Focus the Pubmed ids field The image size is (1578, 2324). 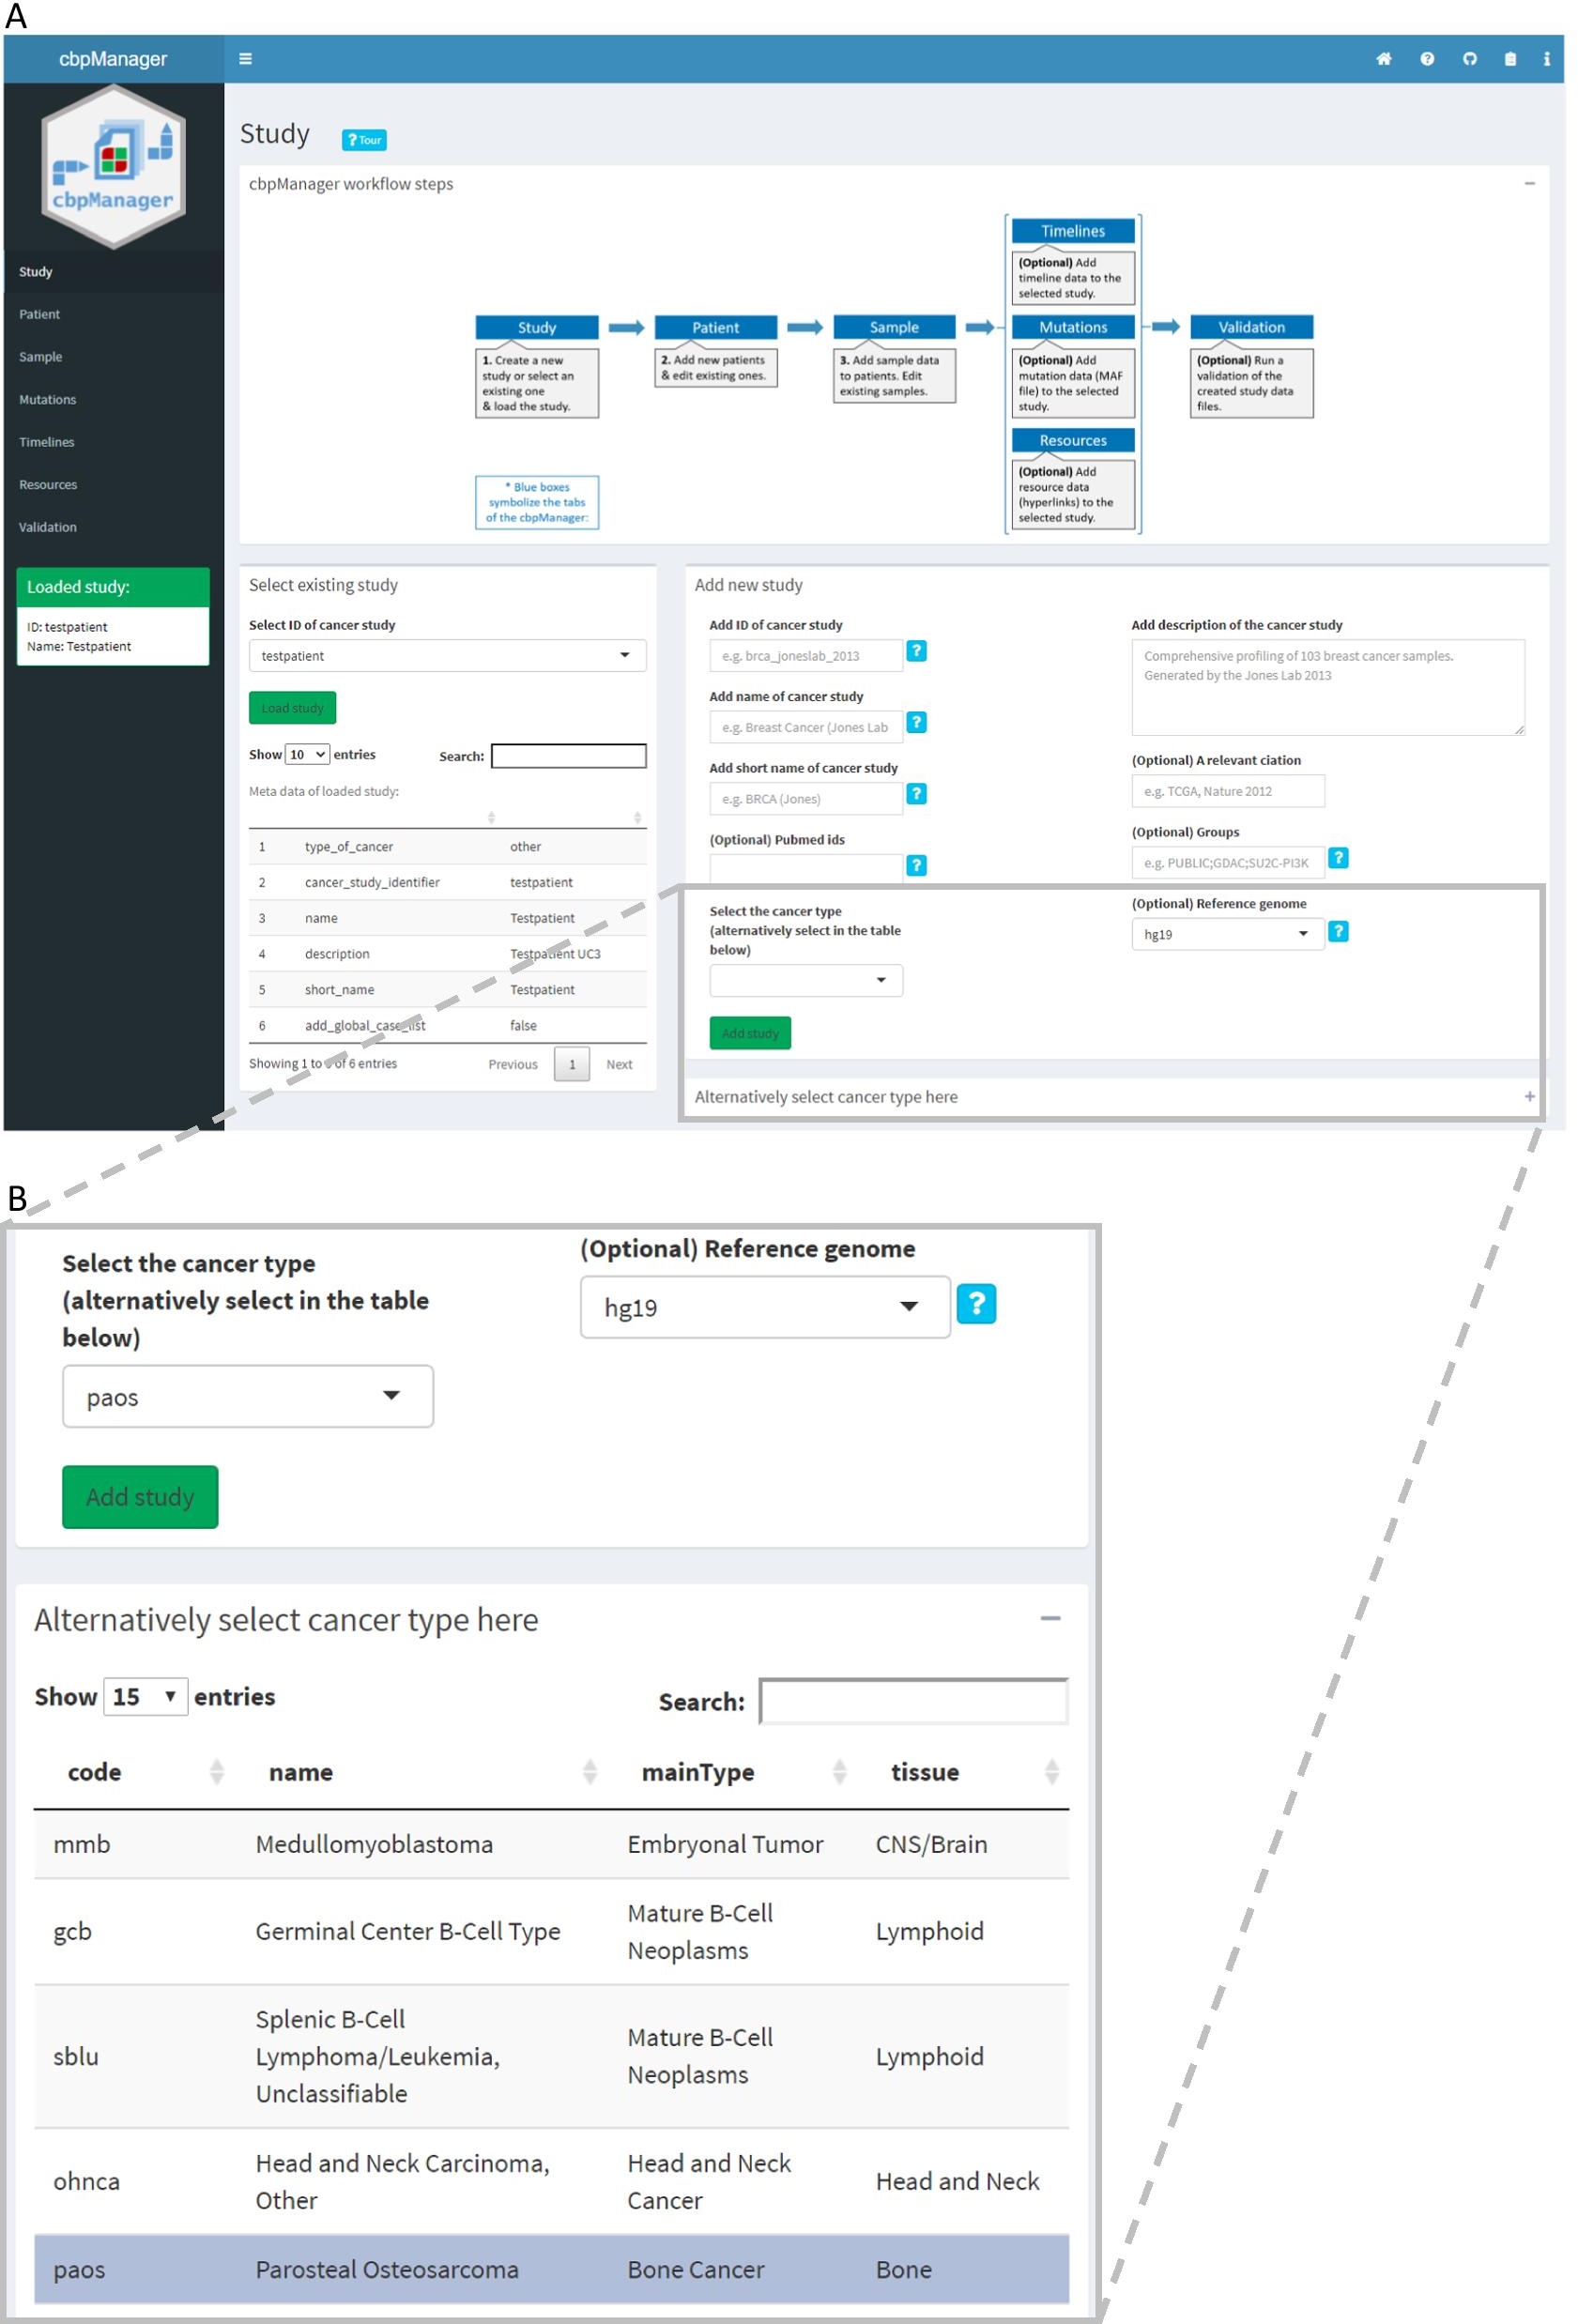point(806,869)
